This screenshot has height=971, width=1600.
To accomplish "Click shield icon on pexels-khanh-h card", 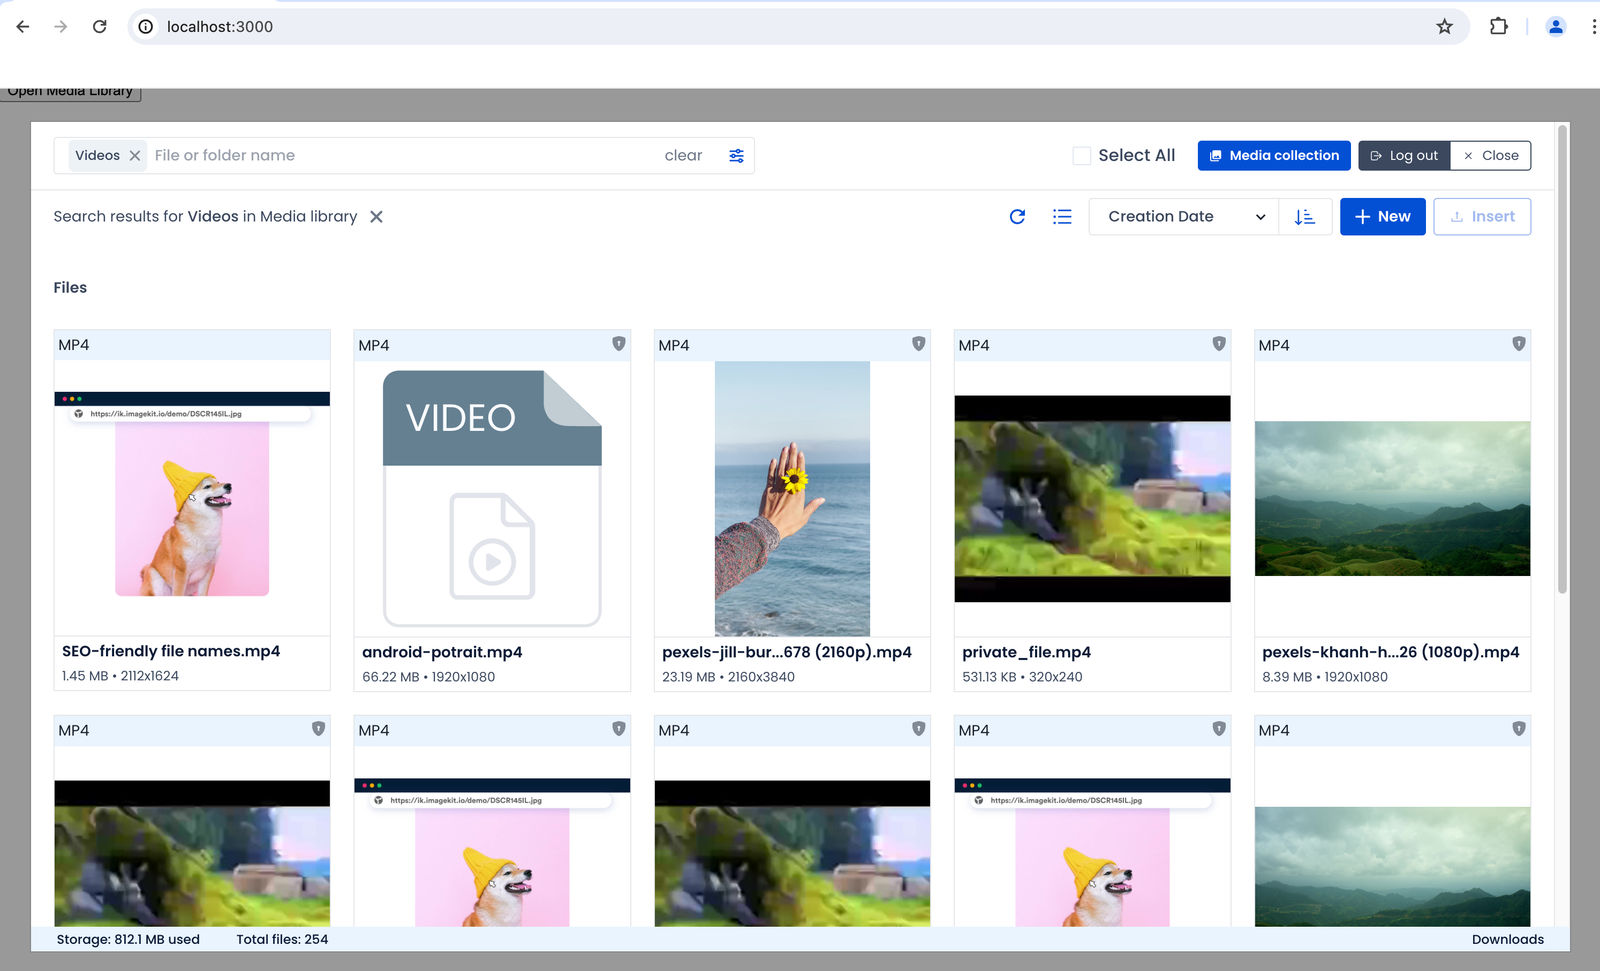I will (1519, 344).
